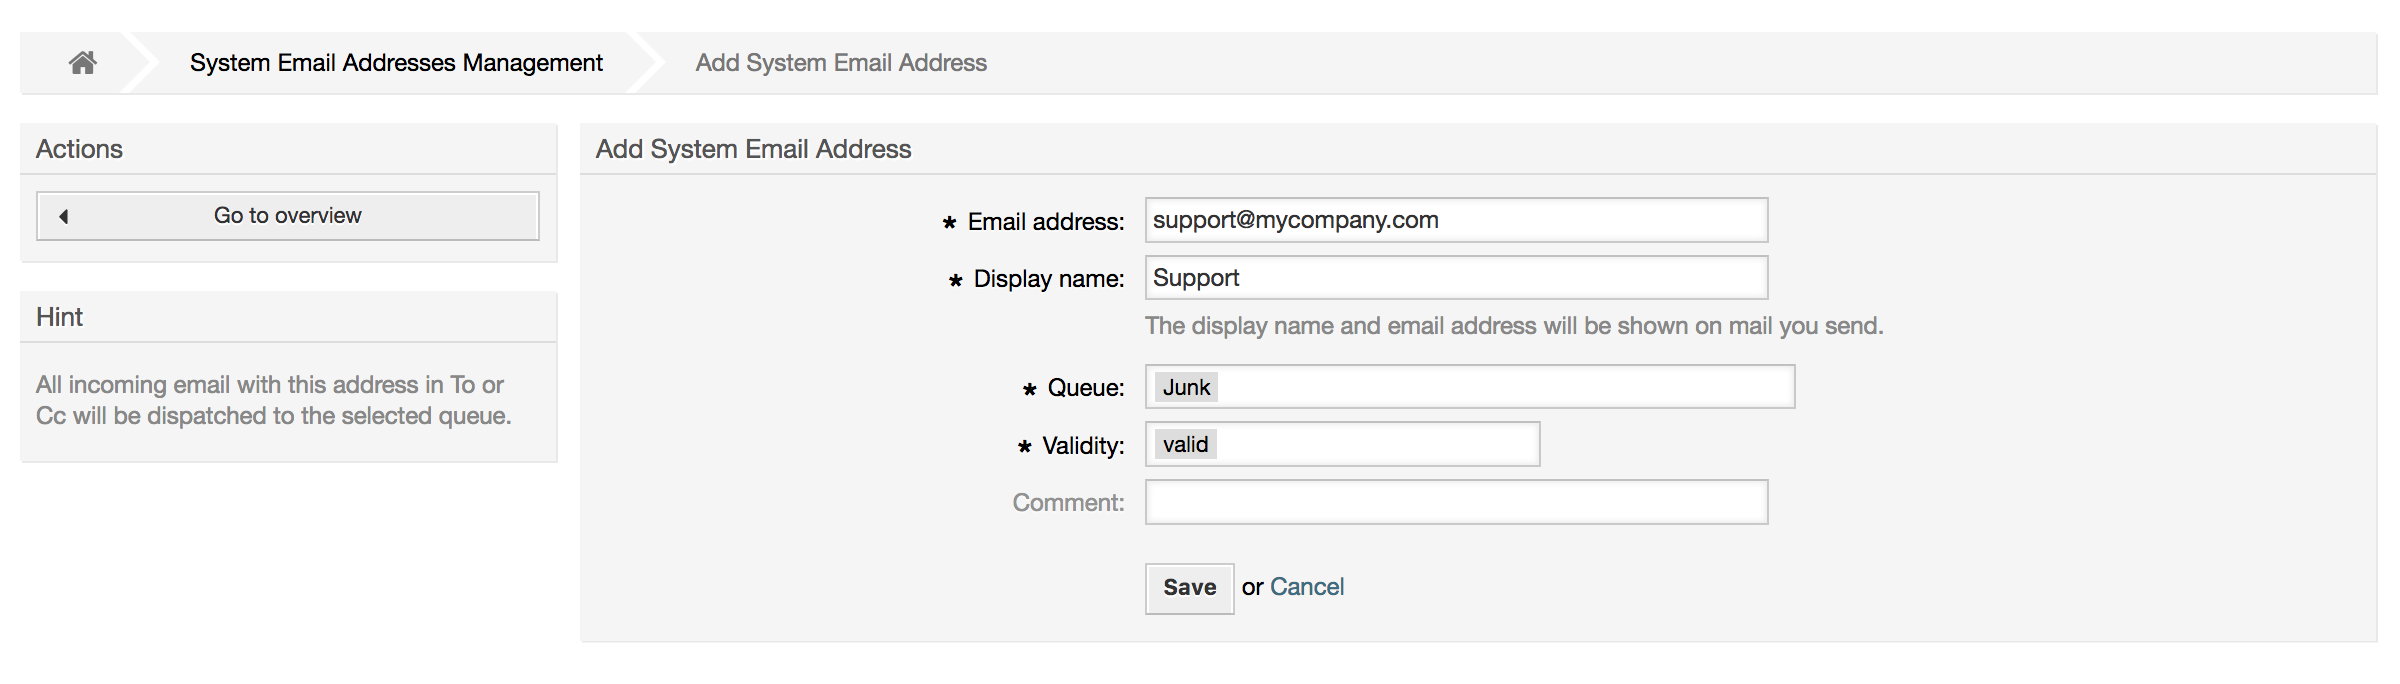Image resolution: width=2400 pixels, height=684 pixels.
Task: Open the Validity dropdown
Action: click(1341, 443)
